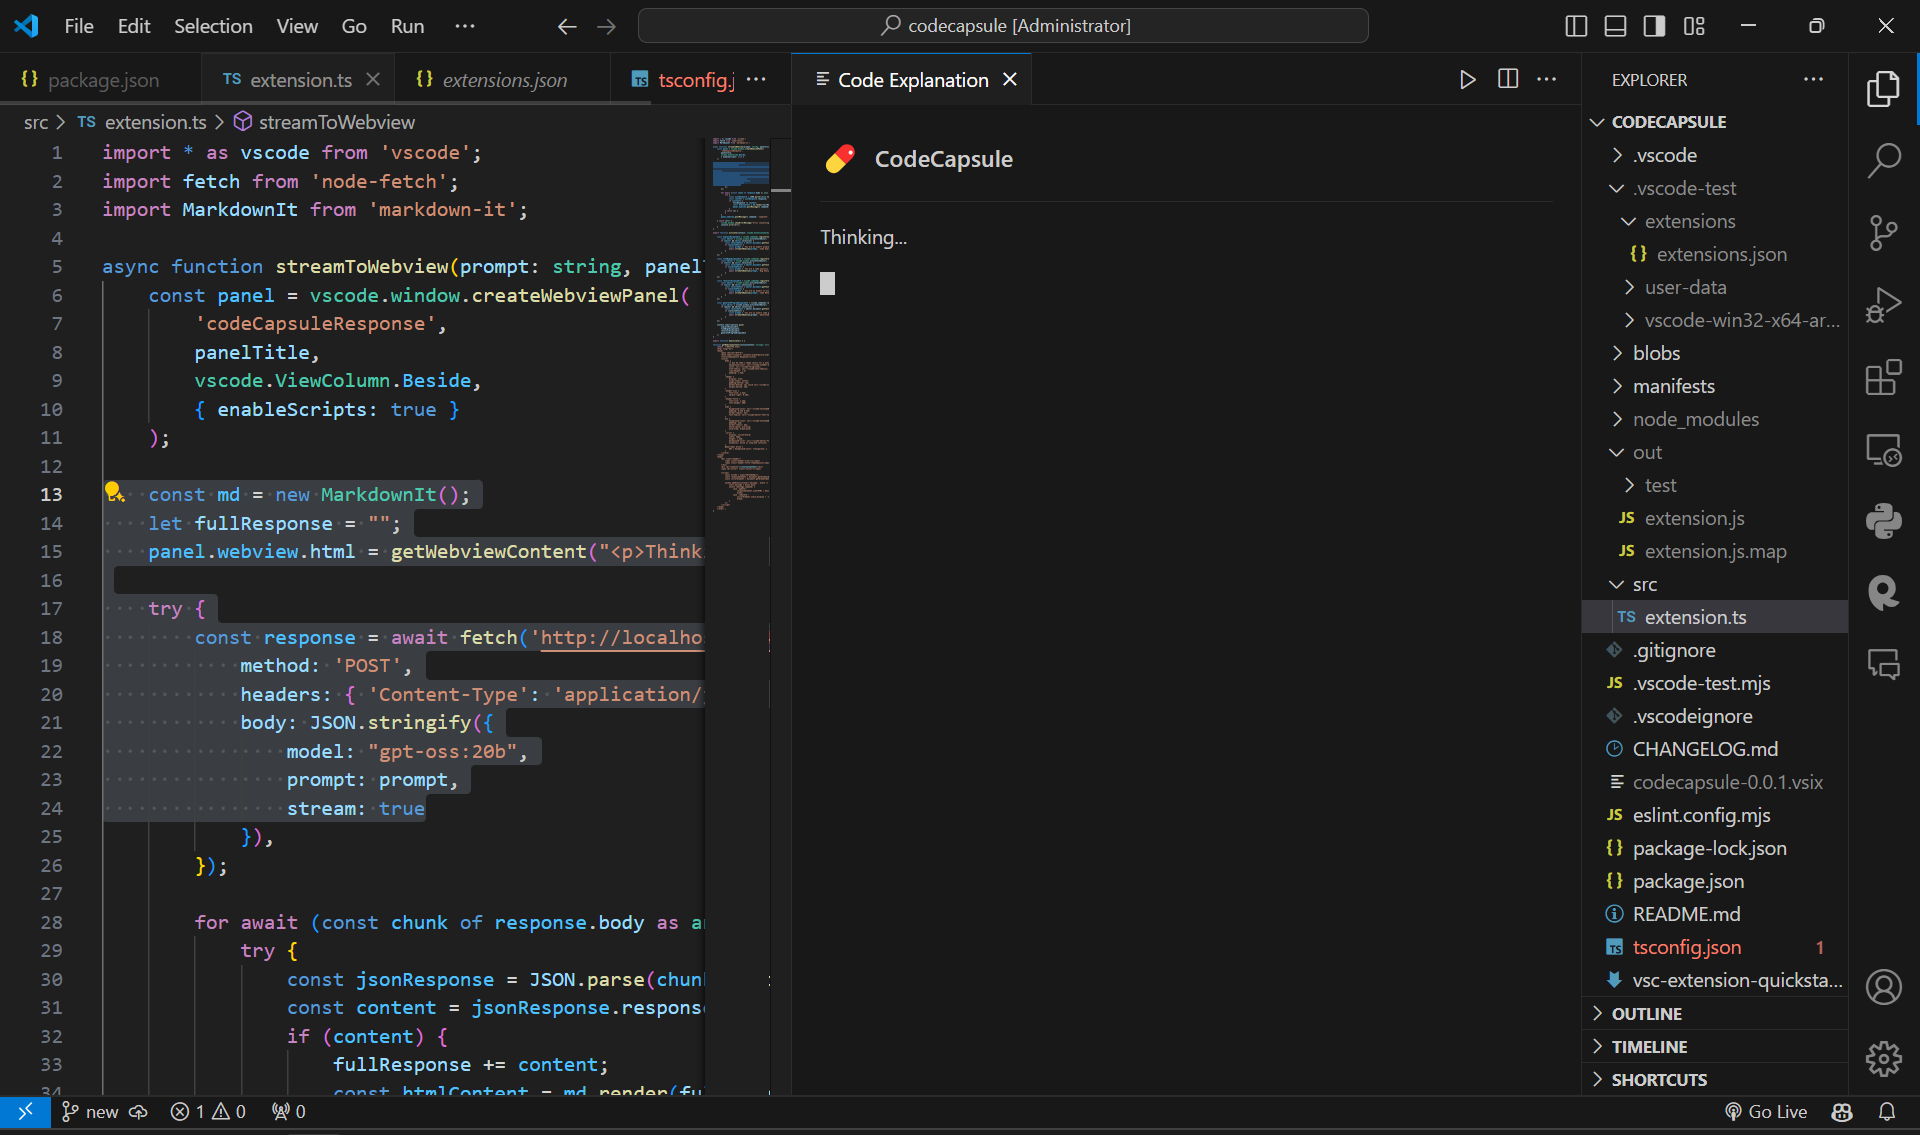The image size is (1920, 1135).
Task: Open the Search view in activity bar
Action: tap(1883, 160)
